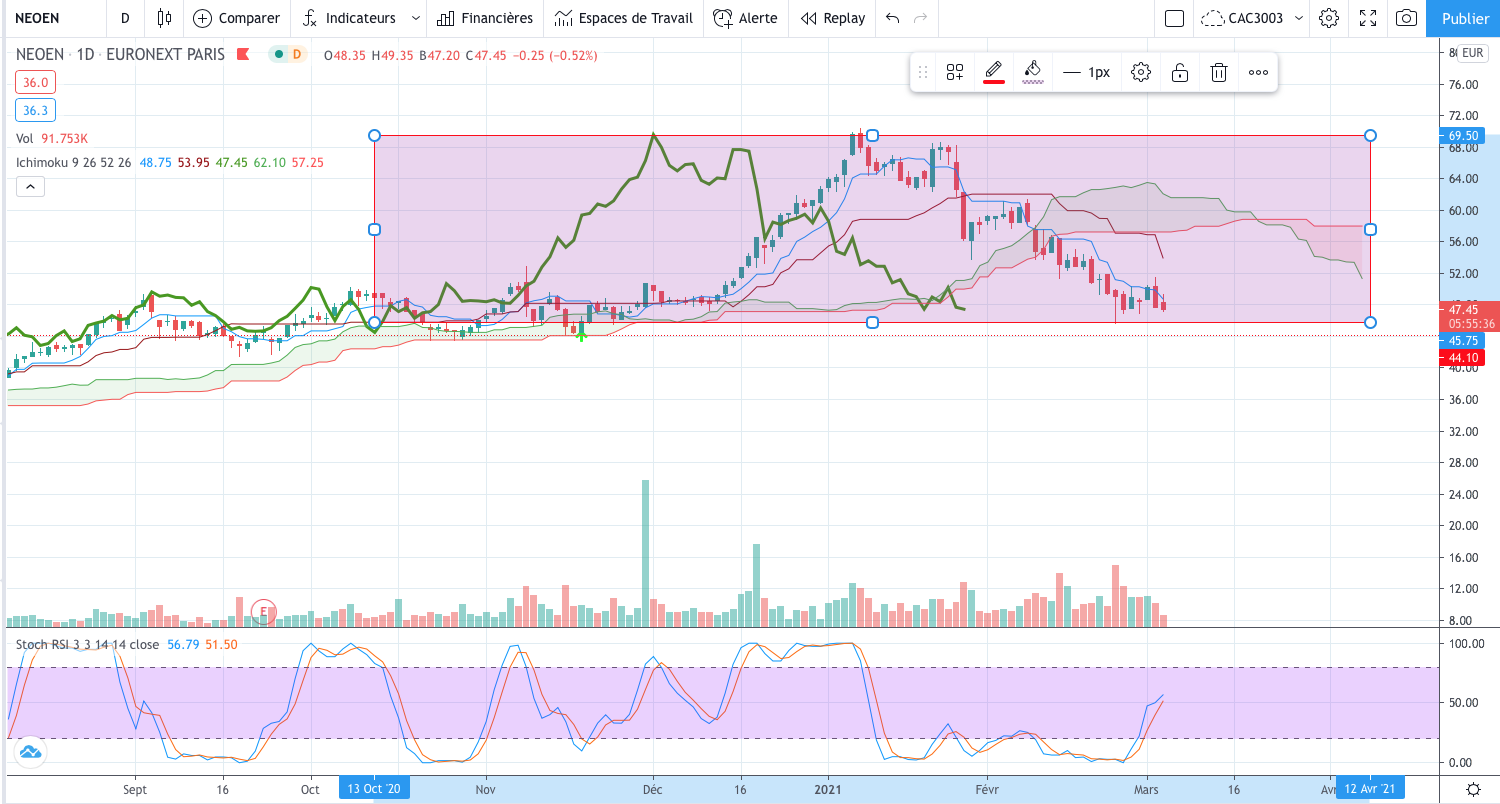Select the Stoch RSI 3 3 14 14 close legend
The height and width of the screenshot is (804, 1500).
tap(87, 645)
